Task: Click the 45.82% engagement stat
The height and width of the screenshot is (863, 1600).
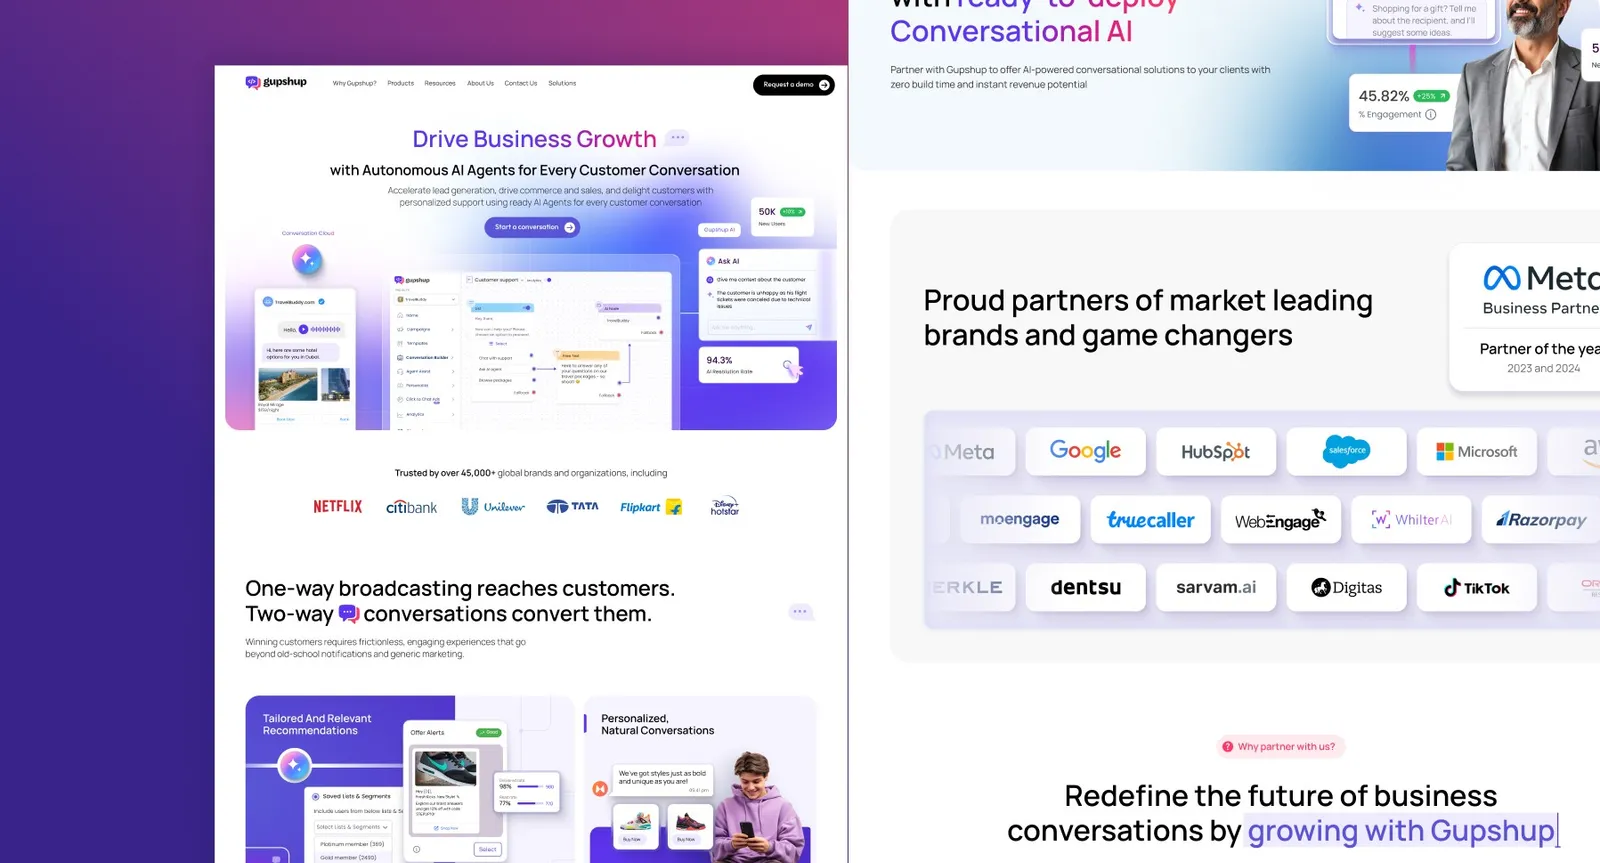Action: [1383, 96]
